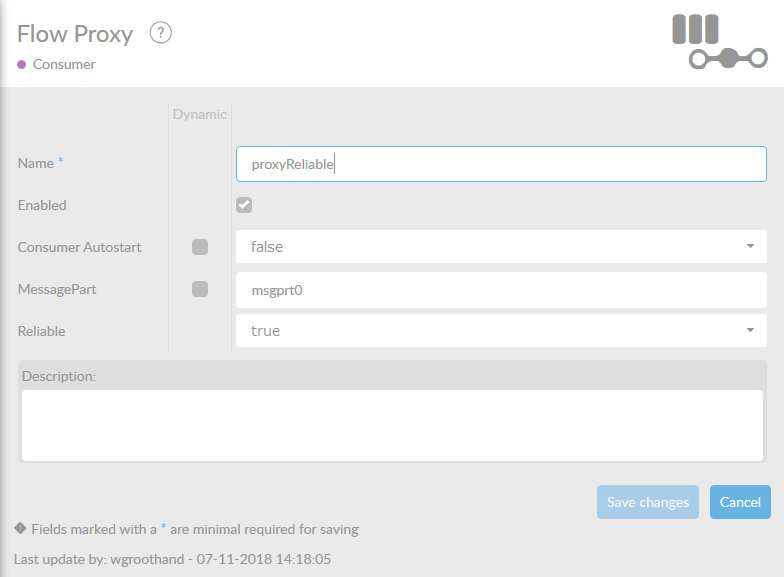Click the Dynamic column header

[x=199, y=114]
